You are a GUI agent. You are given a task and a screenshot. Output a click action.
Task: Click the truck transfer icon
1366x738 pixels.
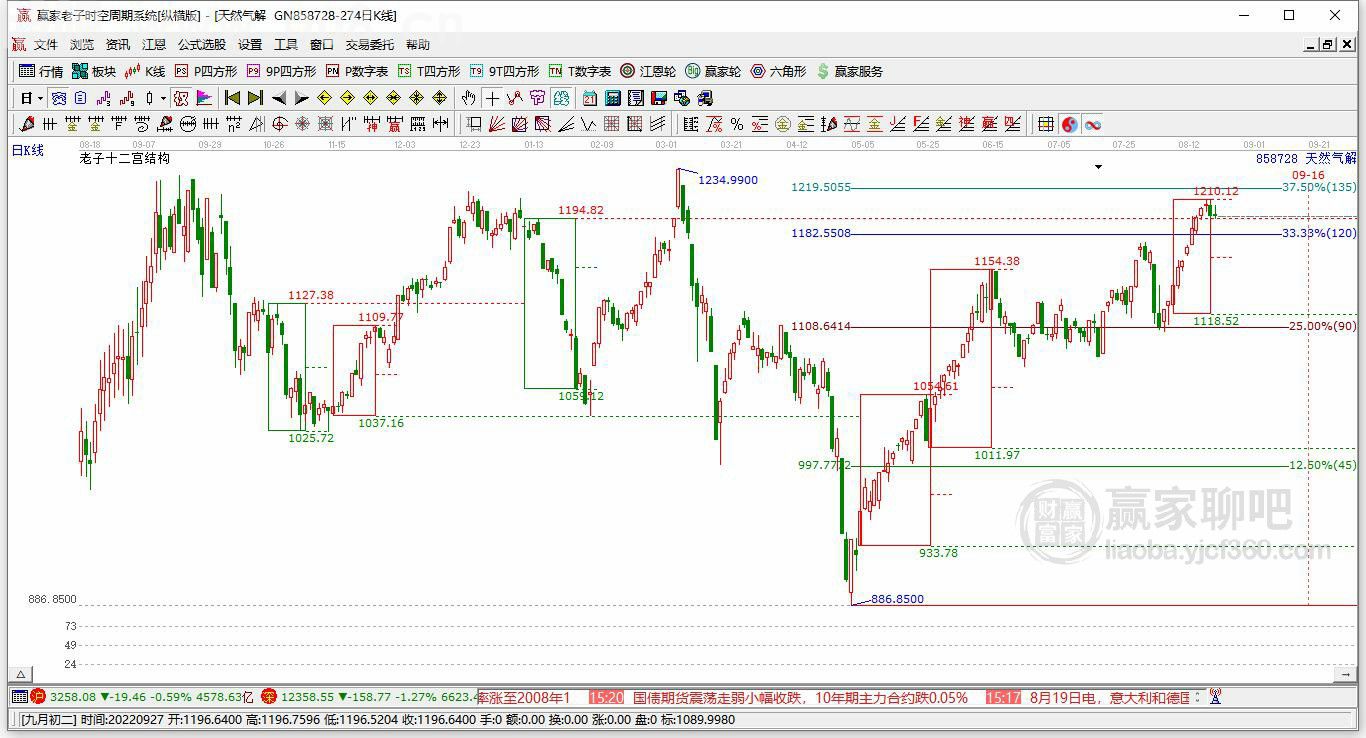coord(705,98)
